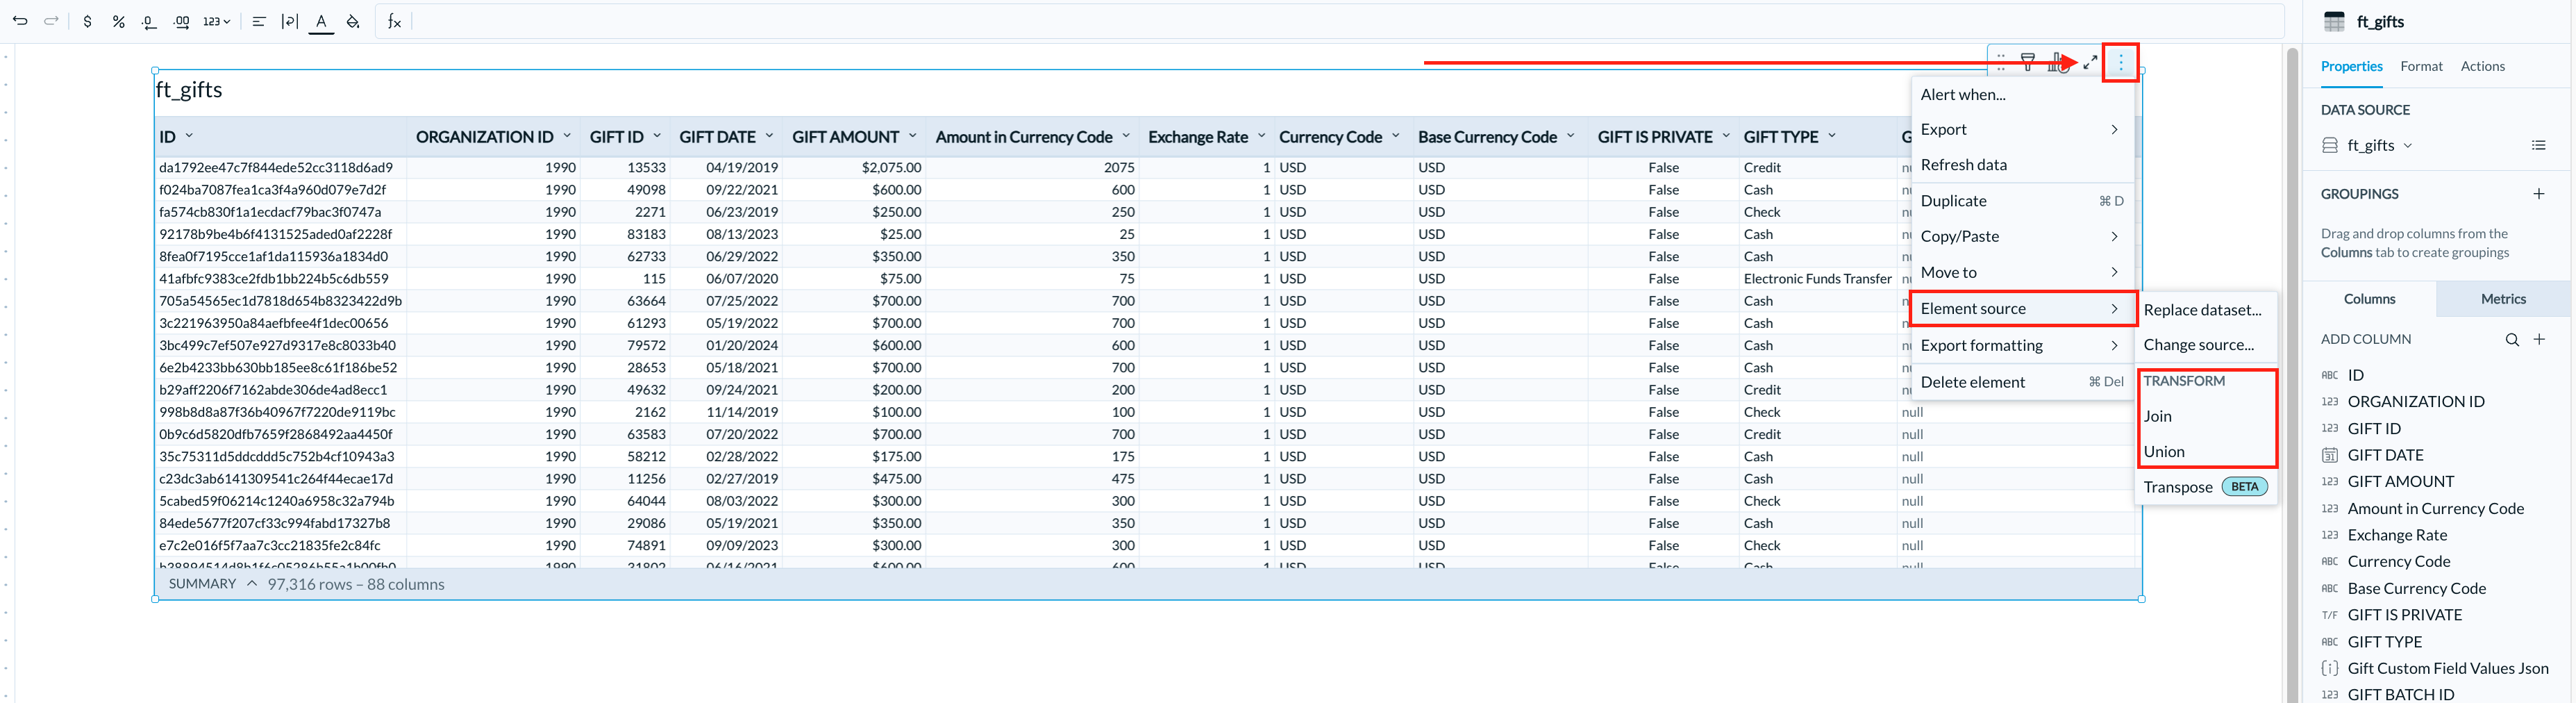The image size is (2576, 703).
Task: Open the three-dot element menu
Action: [2120, 62]
